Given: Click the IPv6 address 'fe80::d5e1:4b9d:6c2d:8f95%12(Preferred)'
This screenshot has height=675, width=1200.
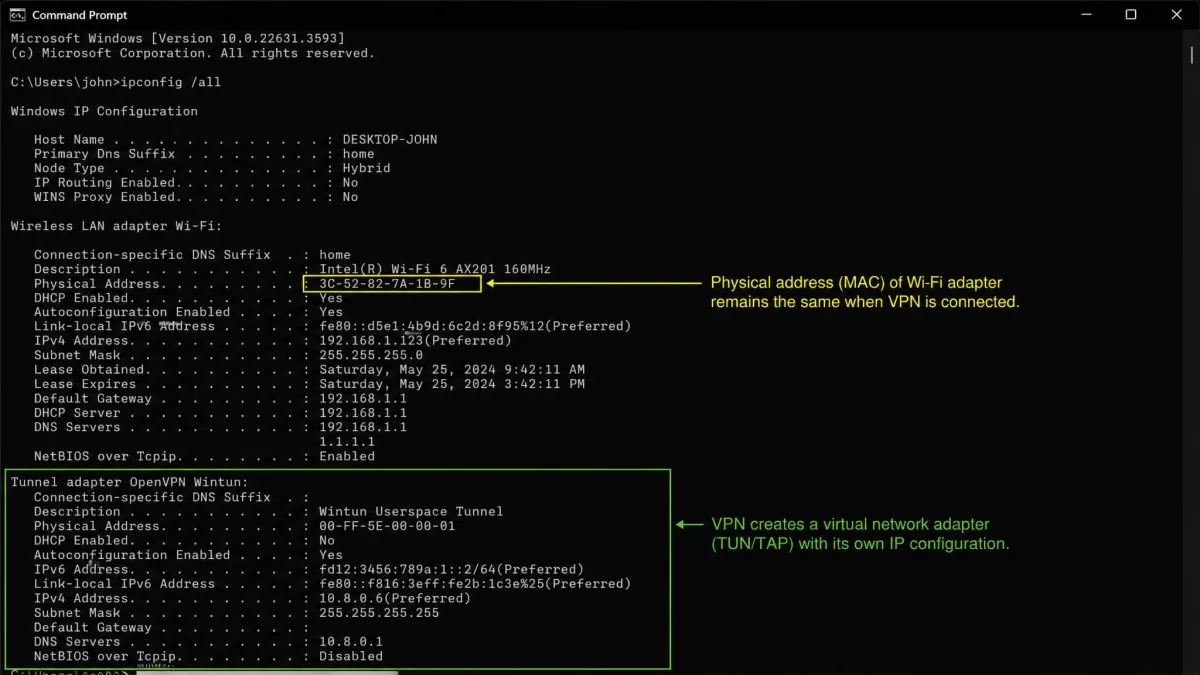Looking at the screenshot, I should coord(475,327).
